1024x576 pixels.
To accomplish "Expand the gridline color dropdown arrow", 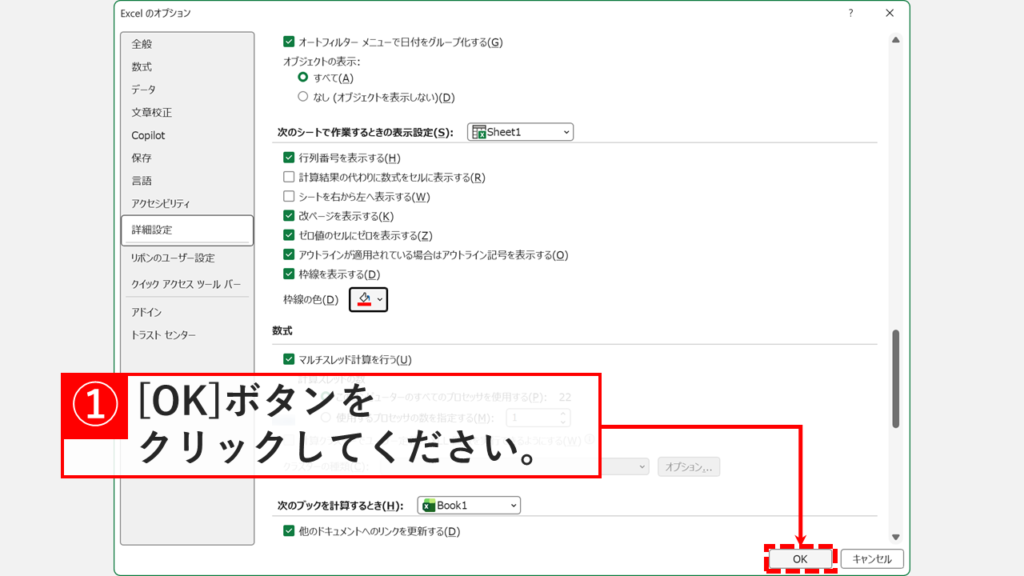I will coord(381,298).
